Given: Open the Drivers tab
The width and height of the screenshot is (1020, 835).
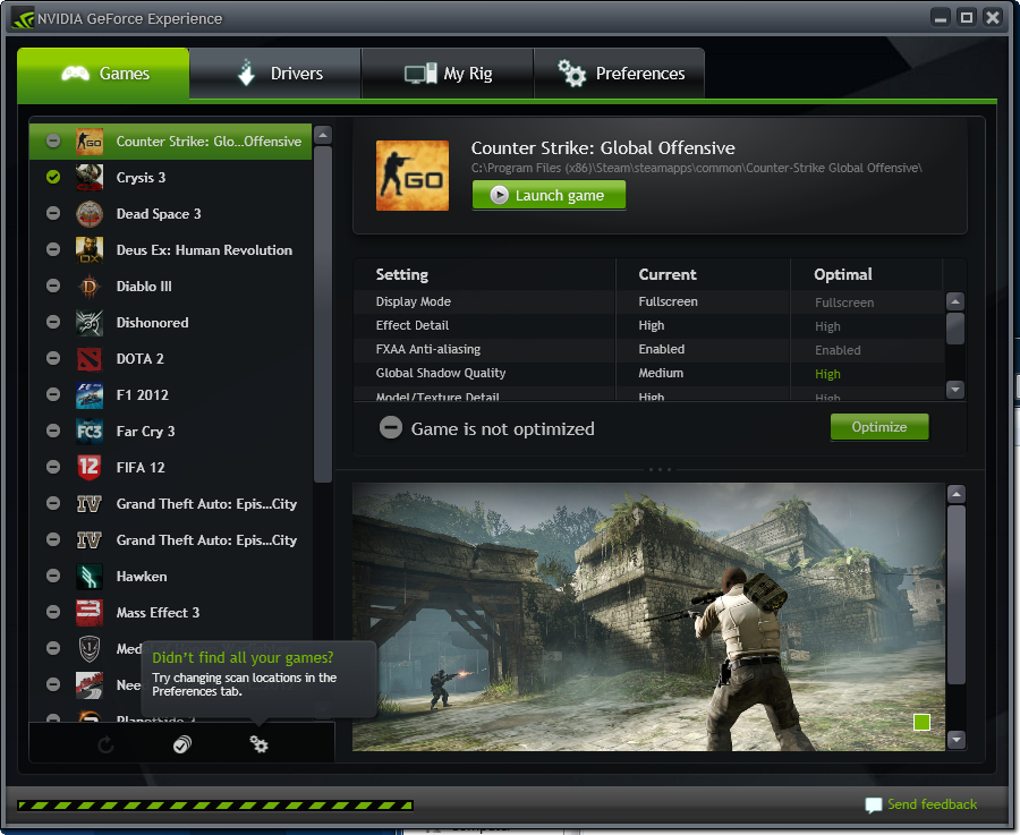Looking at the screenshot, I should (275, 73).
